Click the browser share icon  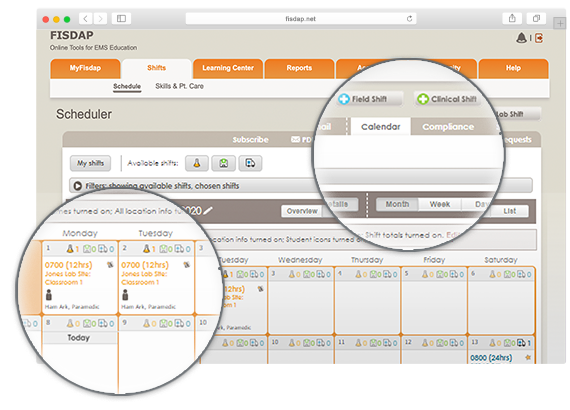point(512,18)
